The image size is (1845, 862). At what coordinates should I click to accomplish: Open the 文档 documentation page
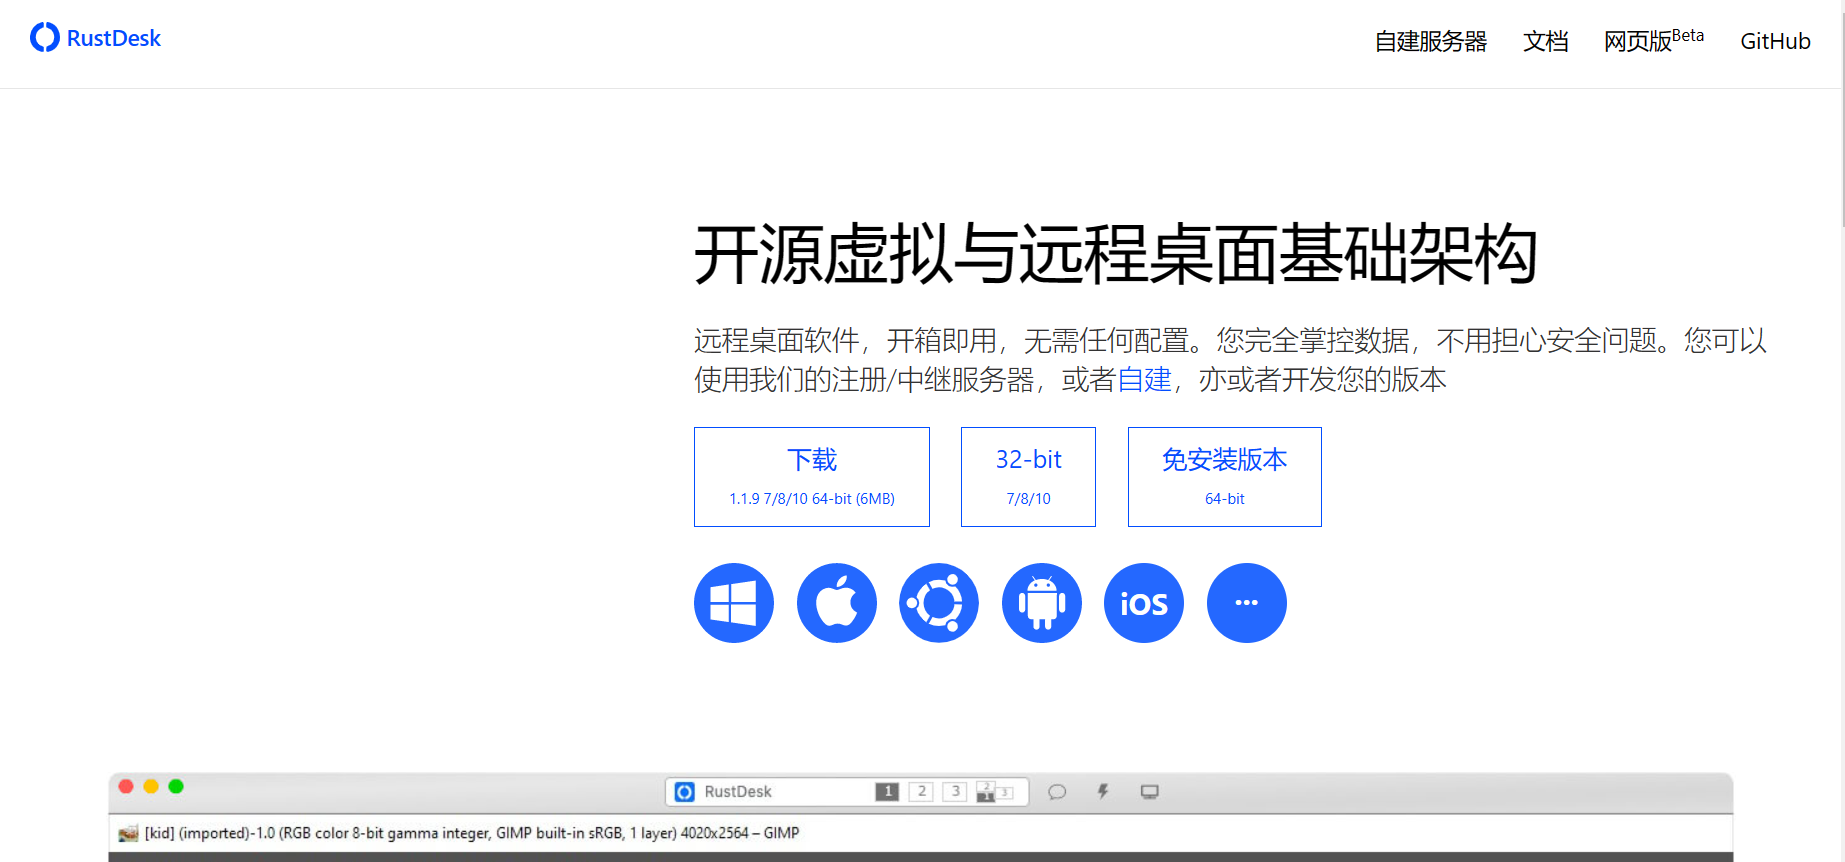[x=1545, y=41]
